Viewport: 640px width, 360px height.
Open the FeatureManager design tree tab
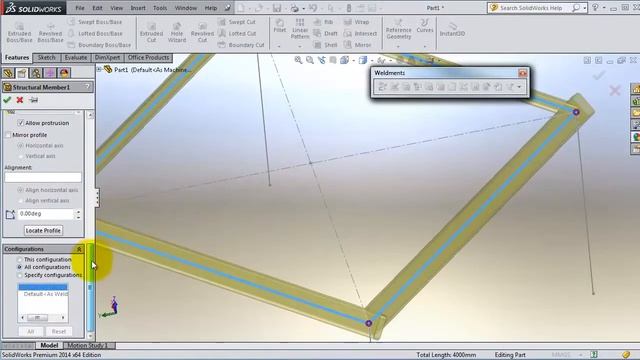pos(8,73)
